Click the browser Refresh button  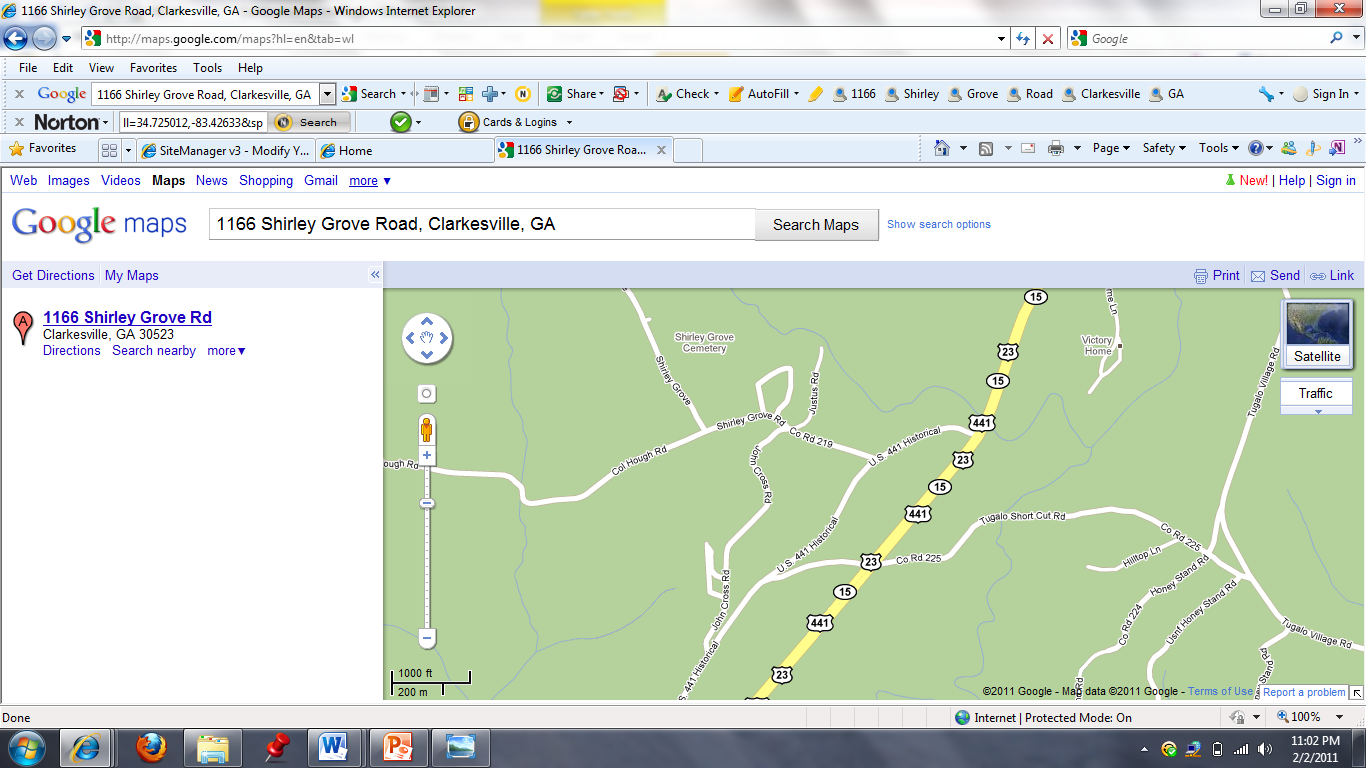click(x=1022, y=39)
